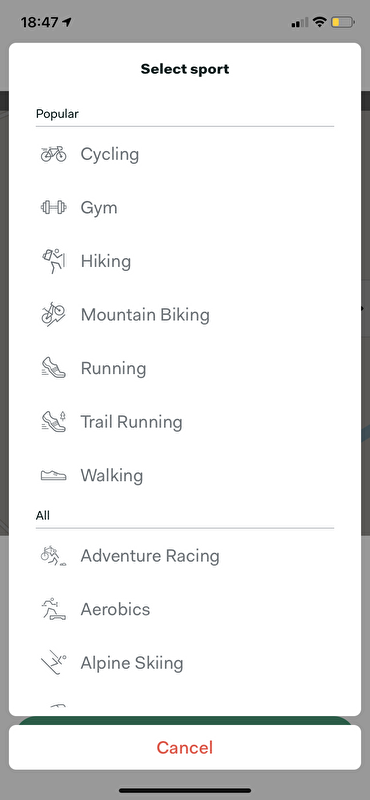Choose Gym from the list
Viewport: 370px width, 800px height.
[x=185, y=208]
